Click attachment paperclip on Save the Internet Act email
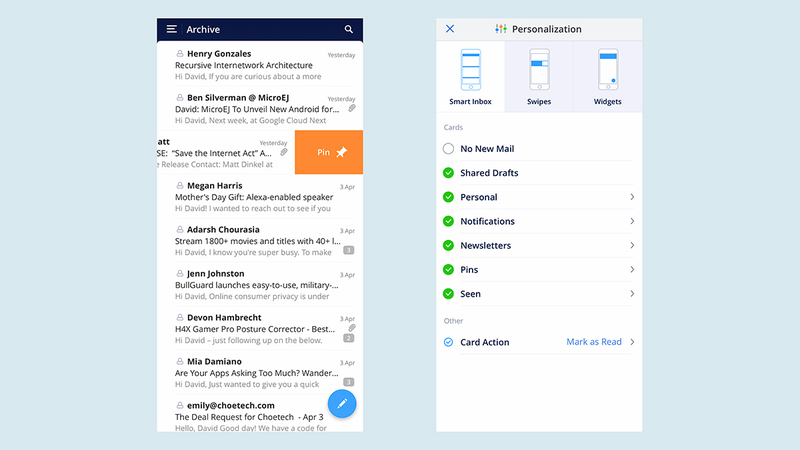Image resolution: width=800 pixels, height=450 pixels. [284, 153]
